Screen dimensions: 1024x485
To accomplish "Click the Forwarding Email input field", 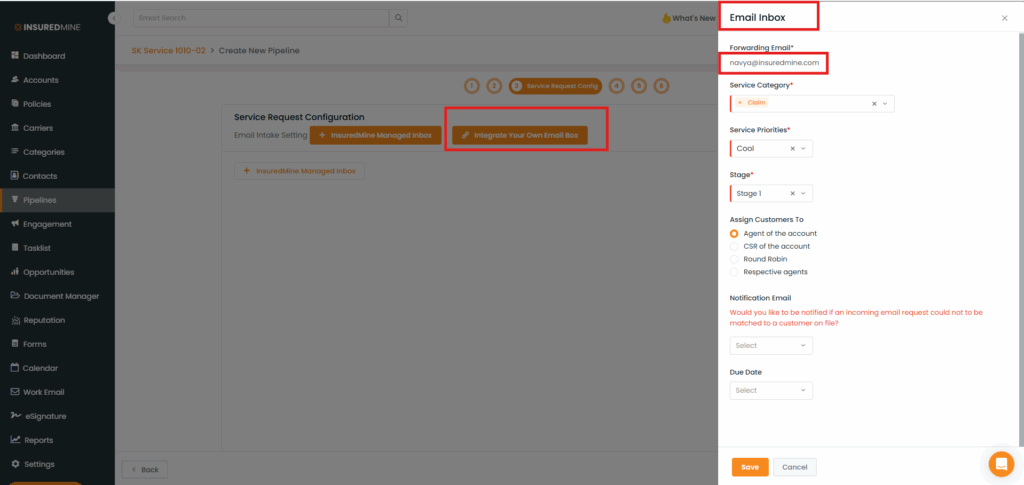I will click(x=775, y=63).
